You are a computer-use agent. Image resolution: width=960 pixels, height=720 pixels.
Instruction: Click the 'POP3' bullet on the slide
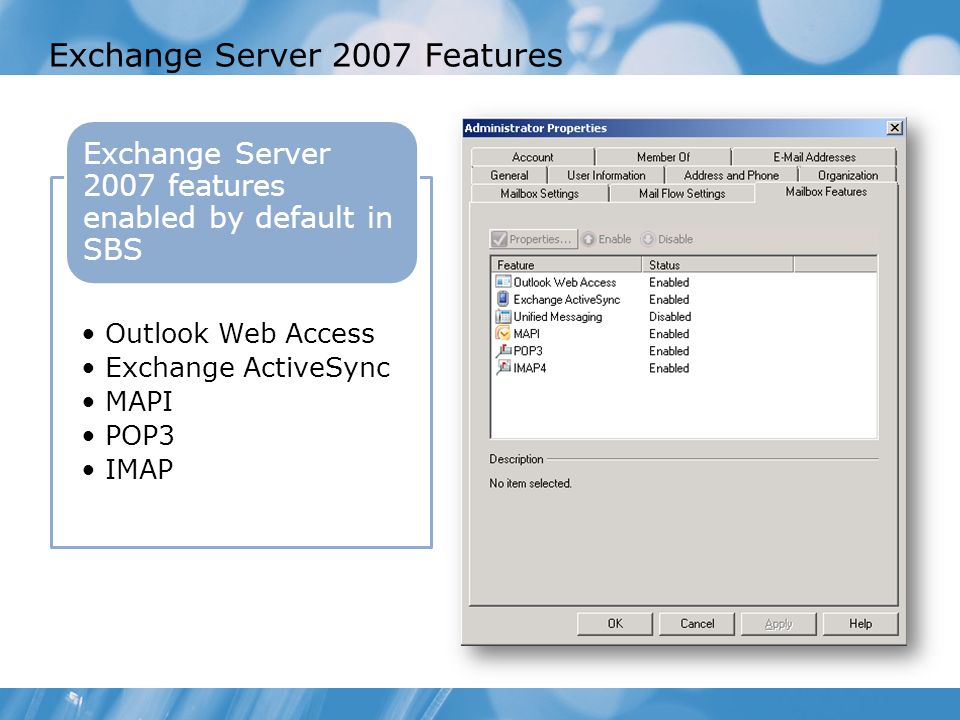[140, 436]
